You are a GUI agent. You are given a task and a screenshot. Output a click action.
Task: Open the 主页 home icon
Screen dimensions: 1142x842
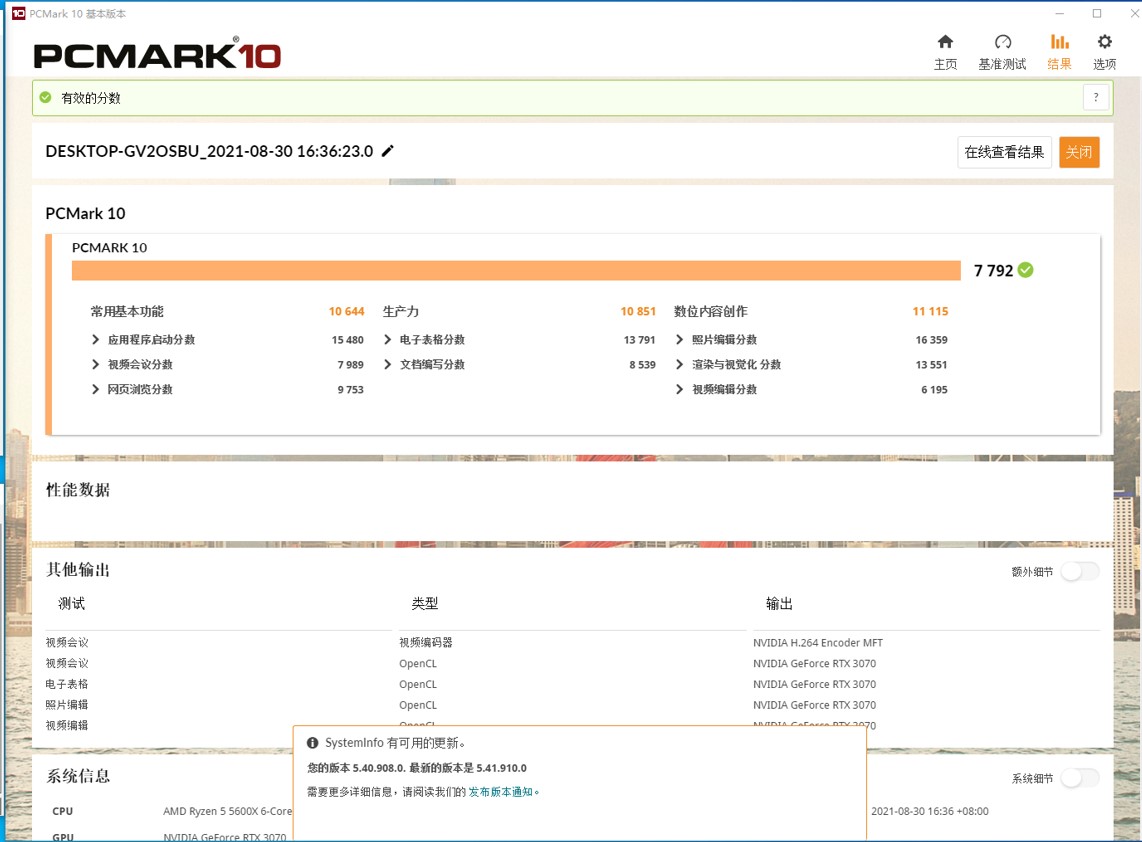945,42
